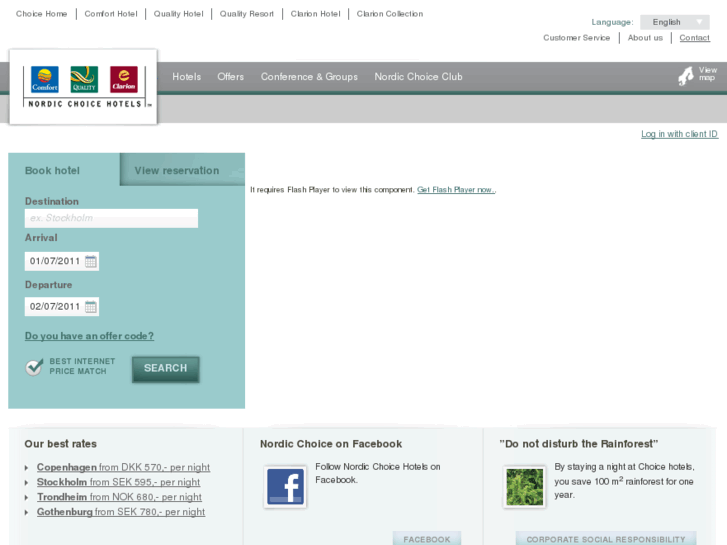Open the Quality Resort top link

[x=247, y=14]
